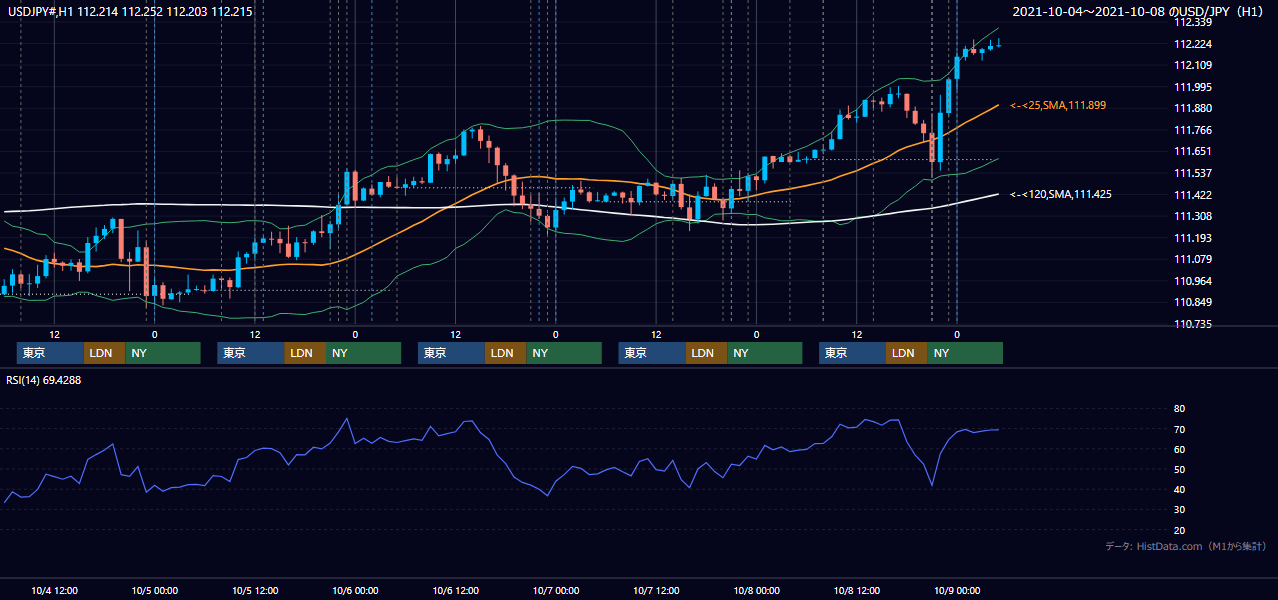Image resolution: width=1278 pixels, height=600 pixels.
Task: Click the leftmost 東京 session block
Action: tap(50, 353)
